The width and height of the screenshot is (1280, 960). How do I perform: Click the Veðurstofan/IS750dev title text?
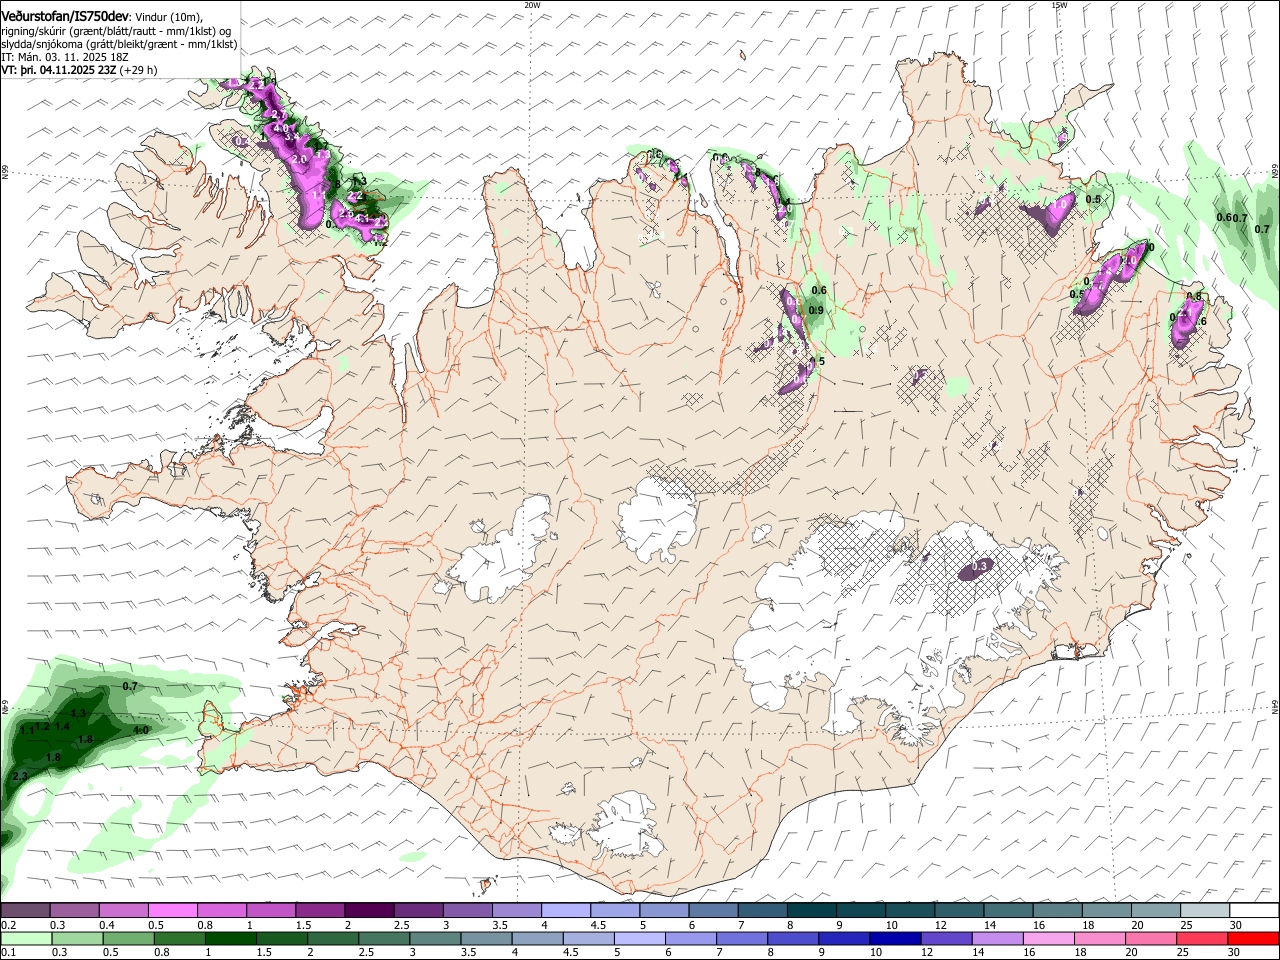click(65, 16)
